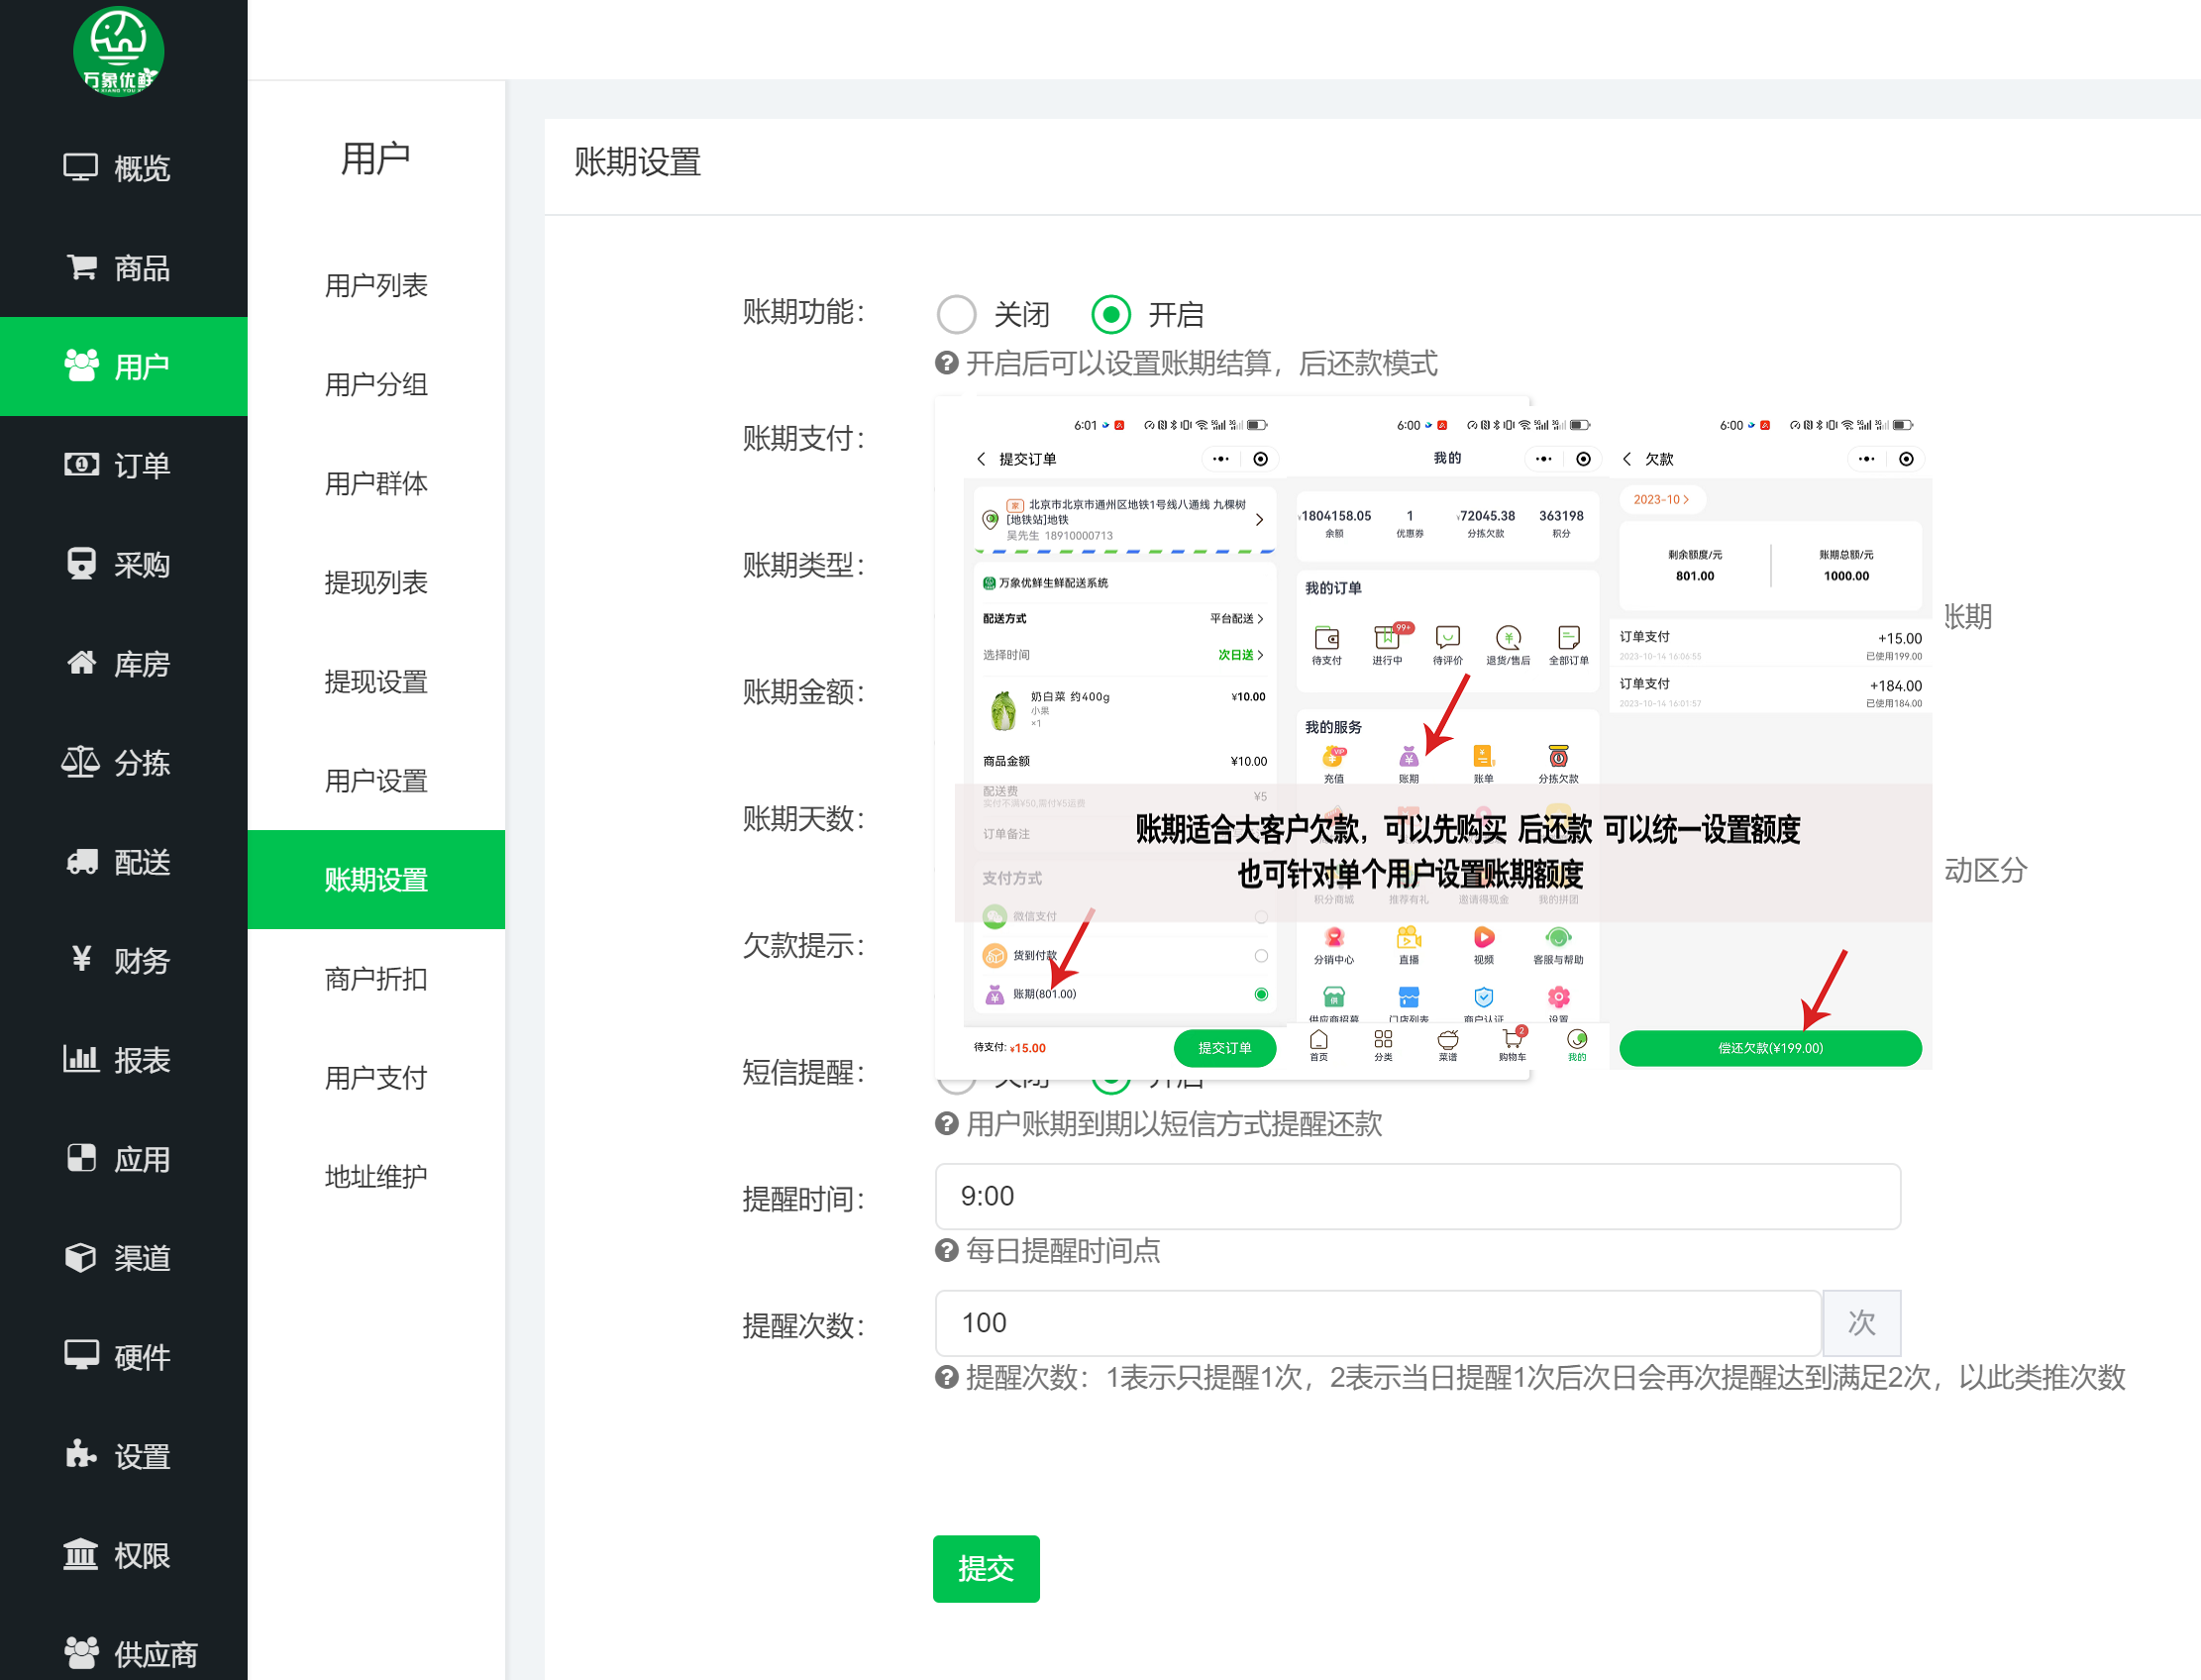打开配送管理图标
The width and height of the screenshot is (2201, 1680).
pyautogui.click(x=122, y=862)
